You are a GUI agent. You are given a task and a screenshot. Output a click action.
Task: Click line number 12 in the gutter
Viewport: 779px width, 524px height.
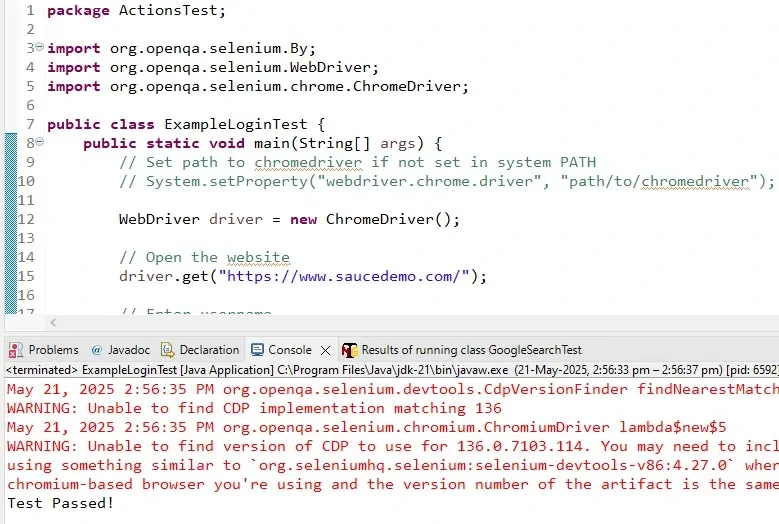pyautogui.click(x=26, y=220)
